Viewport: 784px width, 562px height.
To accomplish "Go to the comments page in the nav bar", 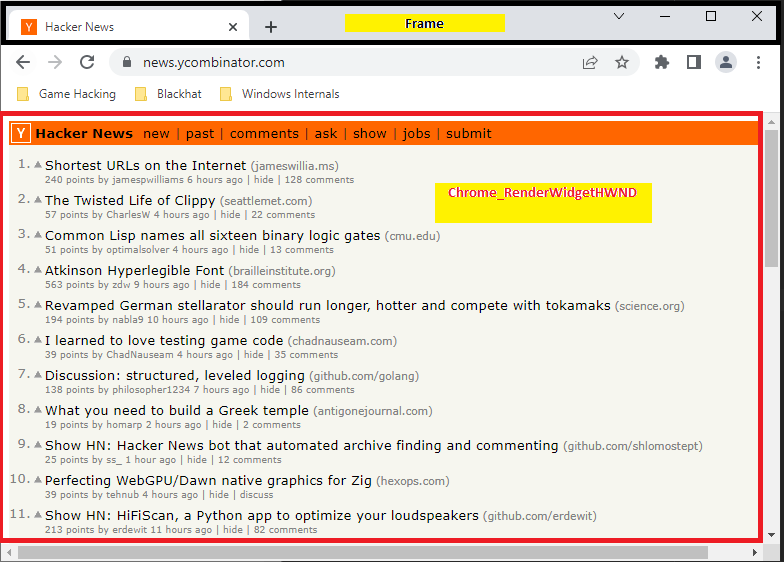I will coord(264,133).
